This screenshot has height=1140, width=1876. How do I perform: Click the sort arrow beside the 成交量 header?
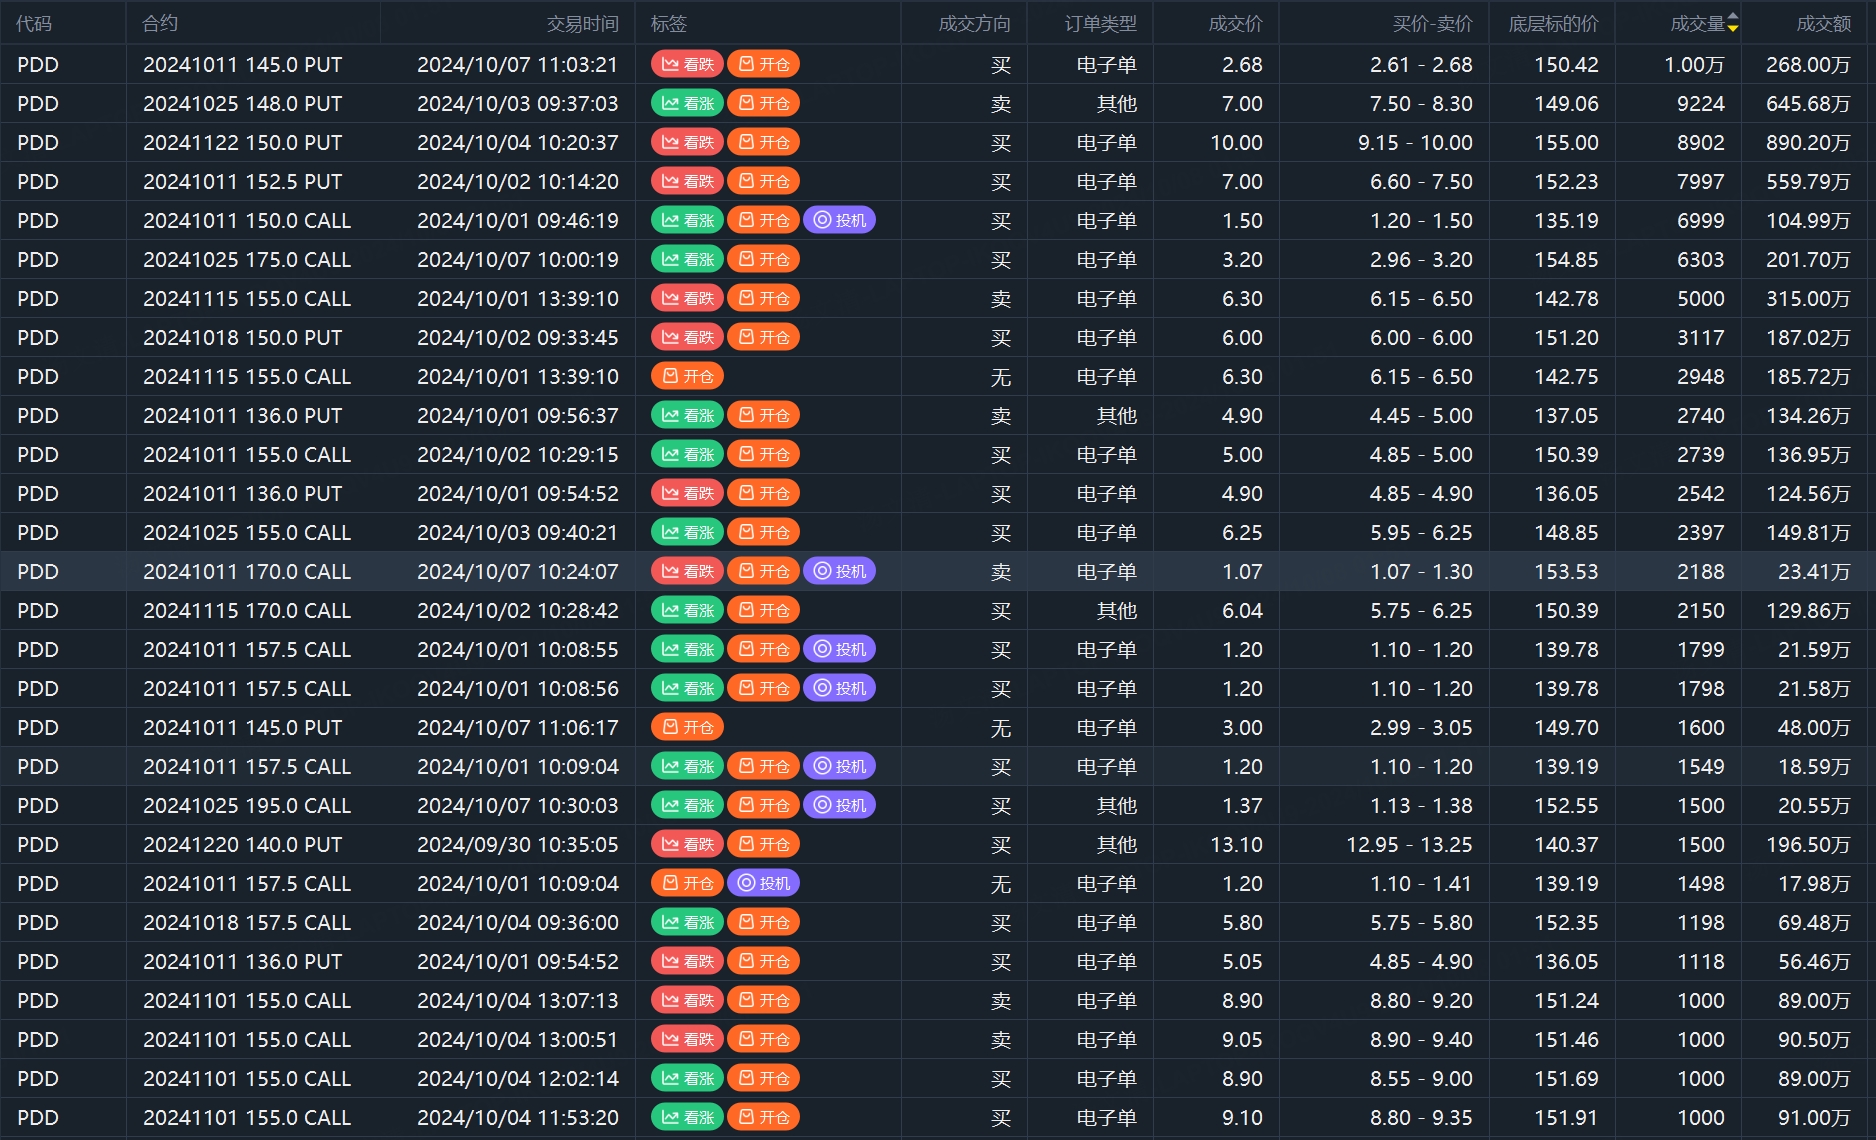click(x=1733, y=23)
